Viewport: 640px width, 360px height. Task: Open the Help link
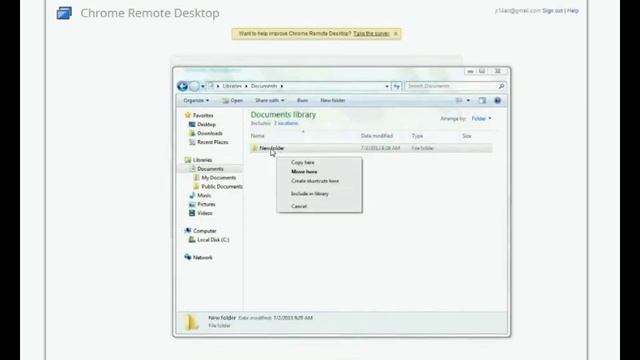573,11
